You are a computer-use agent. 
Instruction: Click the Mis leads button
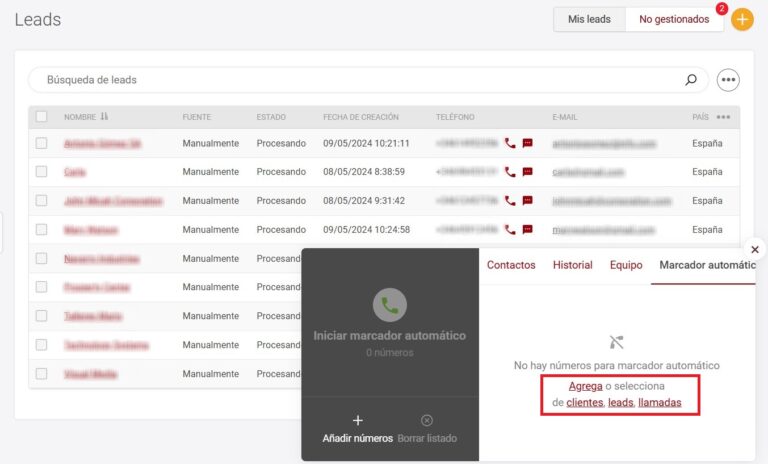589,19
